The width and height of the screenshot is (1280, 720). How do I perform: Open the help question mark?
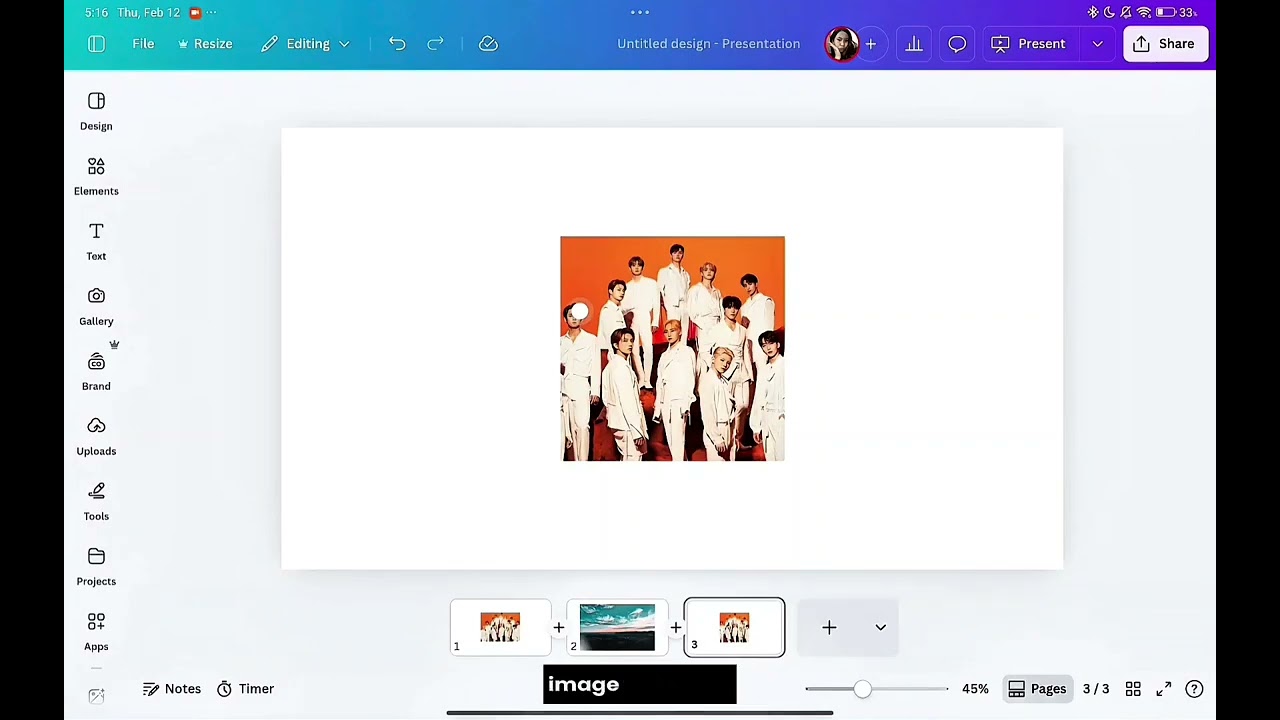click(x=1194, y=689)
